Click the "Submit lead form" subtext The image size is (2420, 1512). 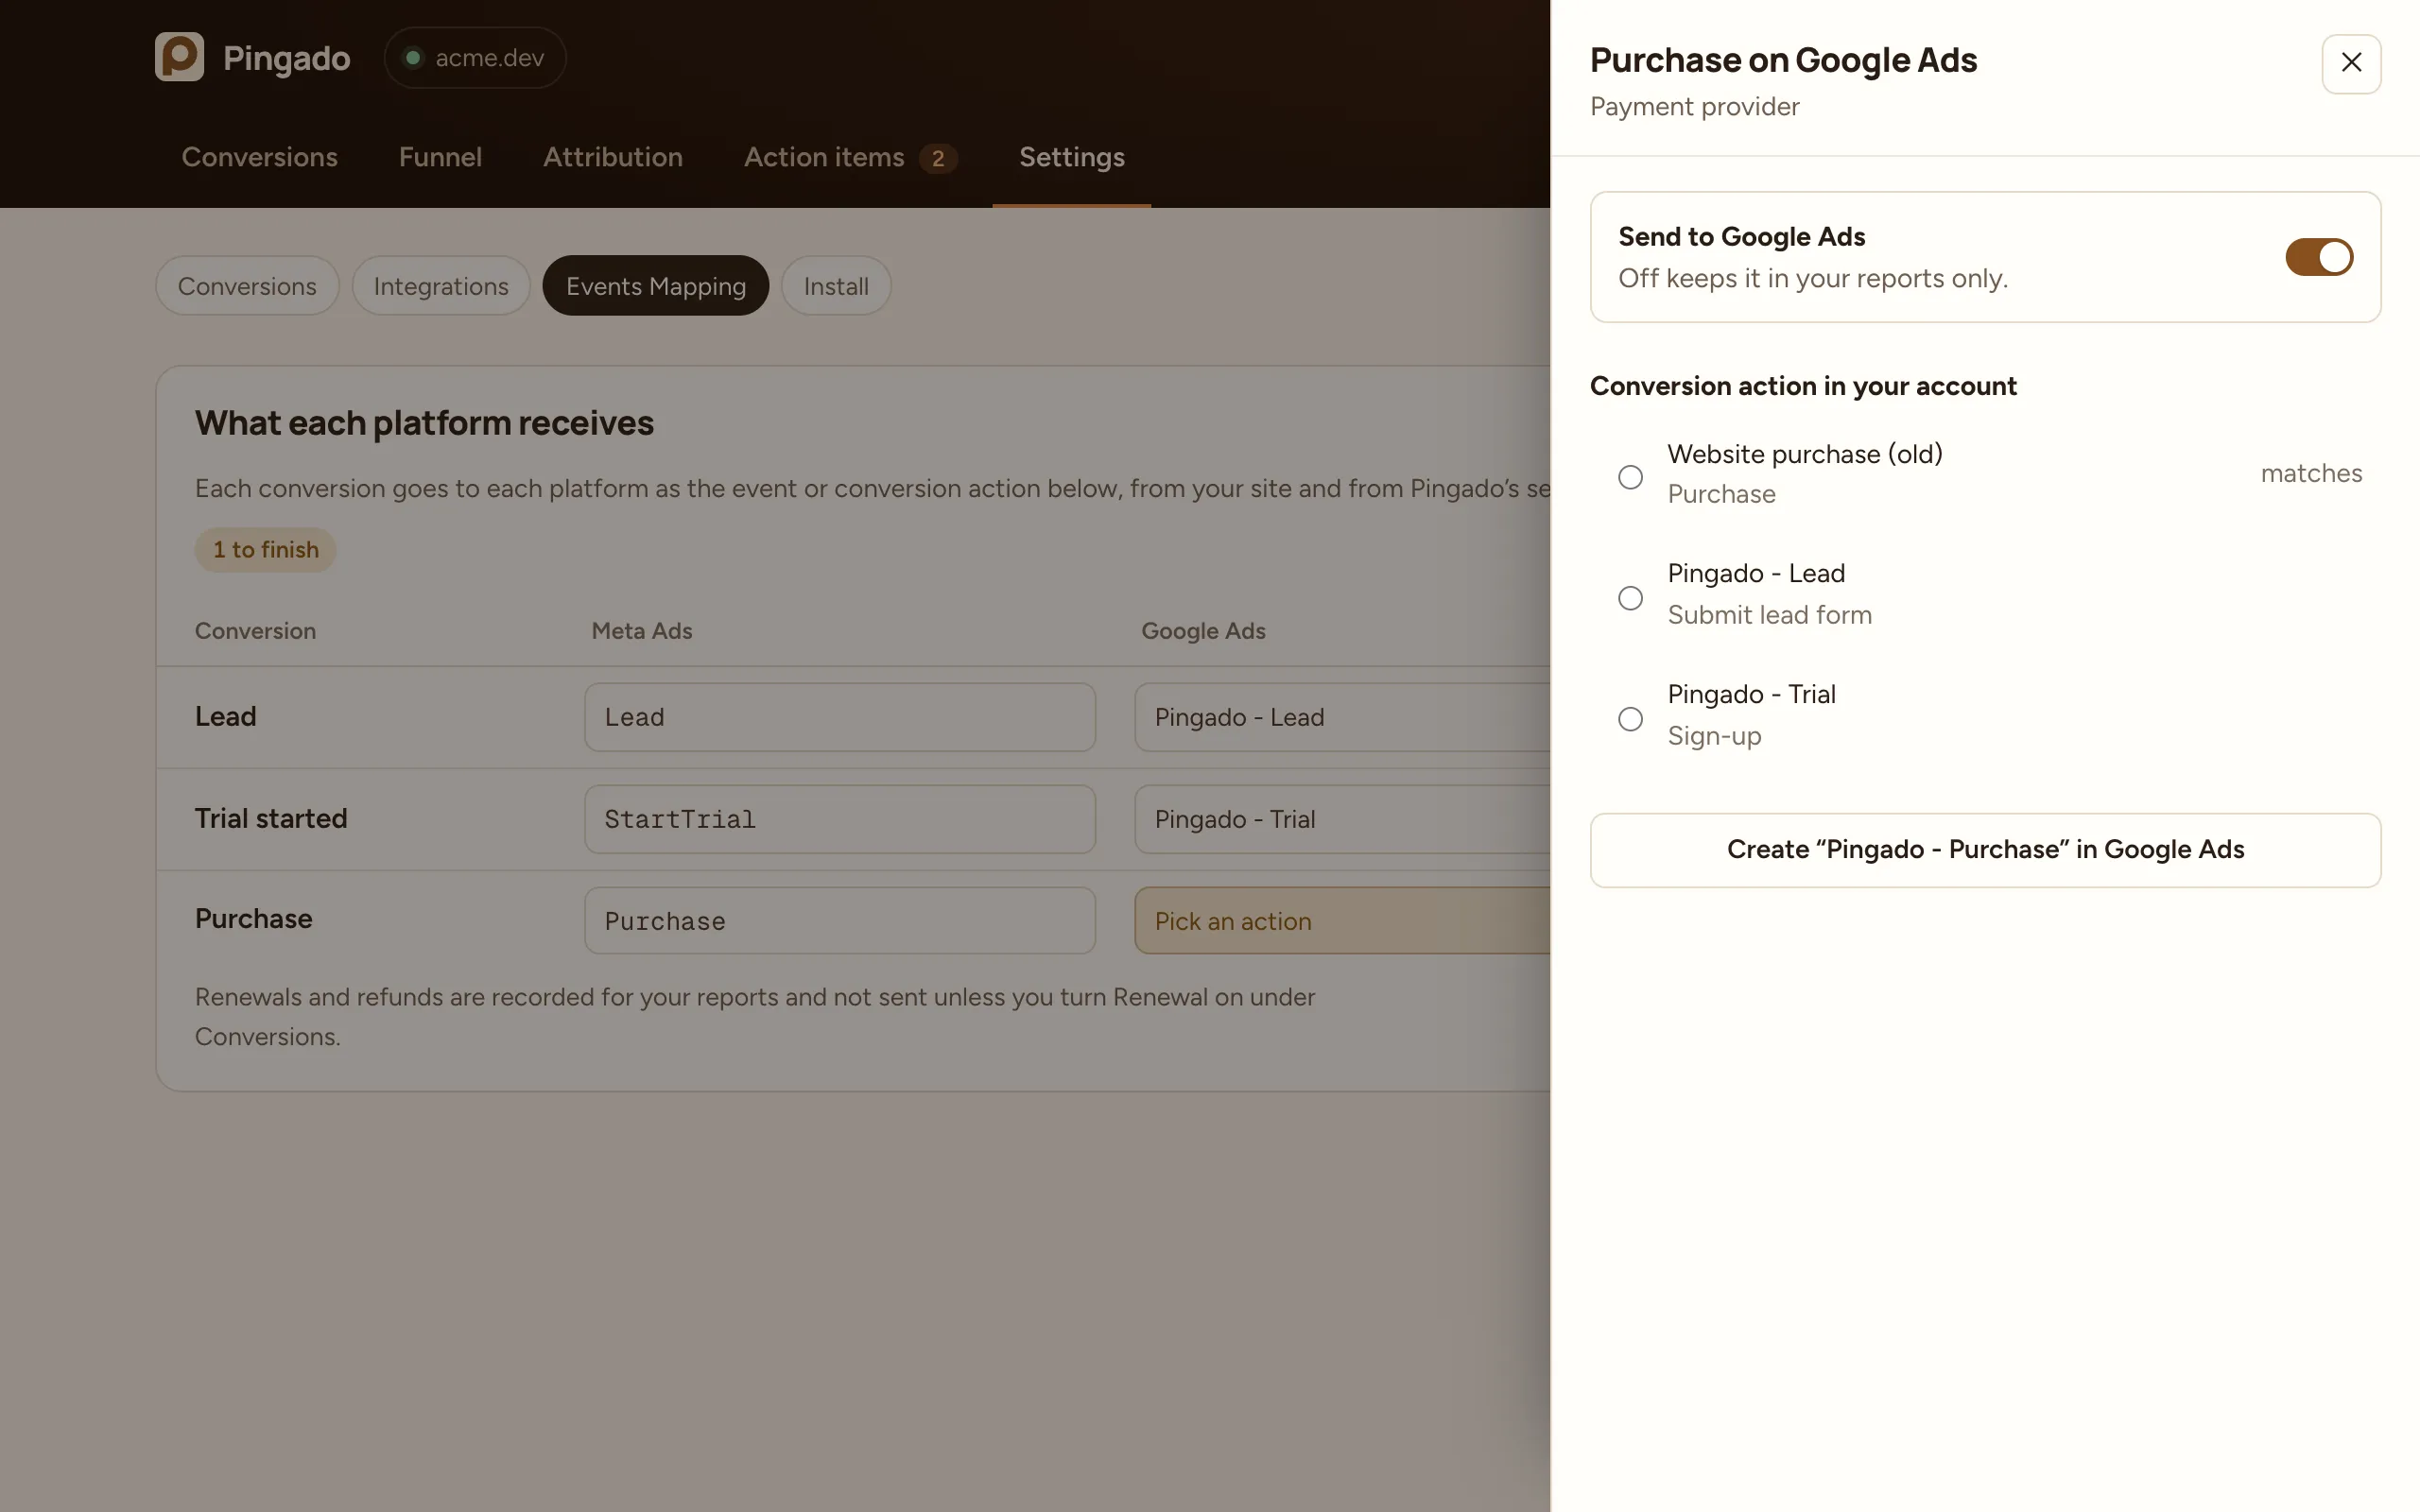[1769, 615]
